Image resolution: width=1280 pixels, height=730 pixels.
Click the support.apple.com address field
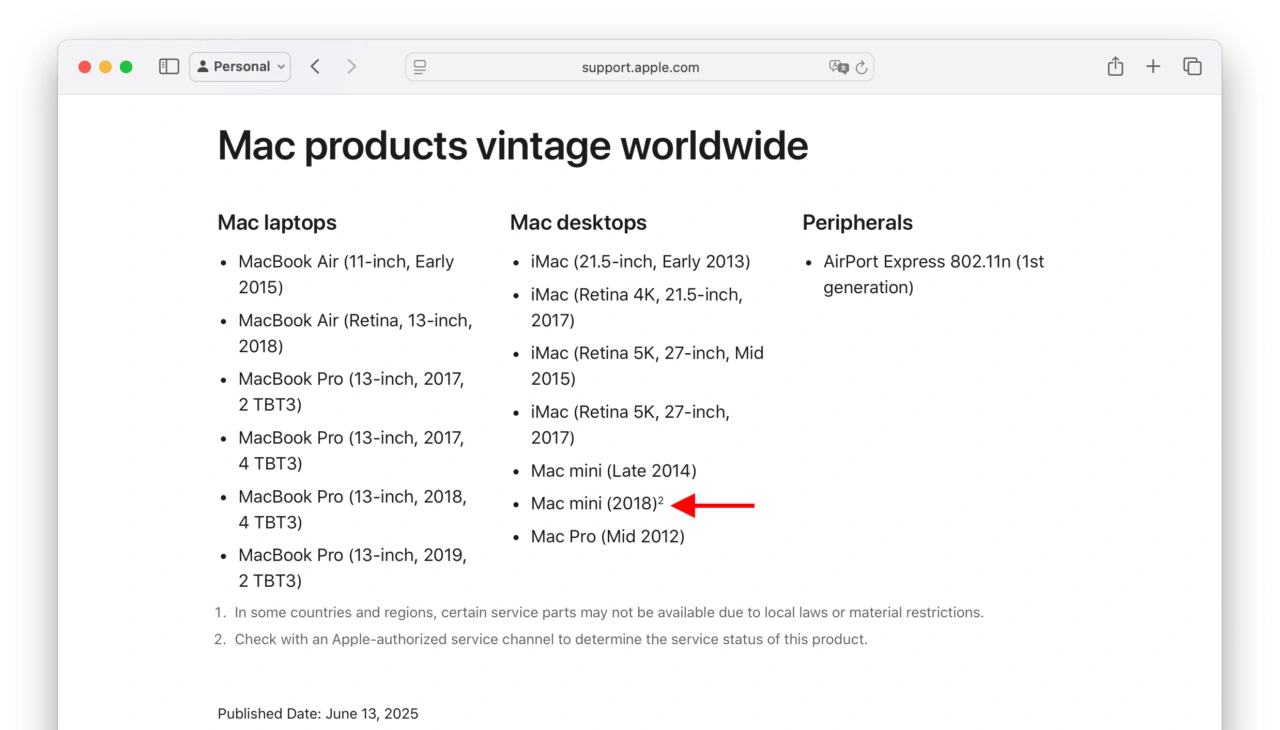point(640,67)
